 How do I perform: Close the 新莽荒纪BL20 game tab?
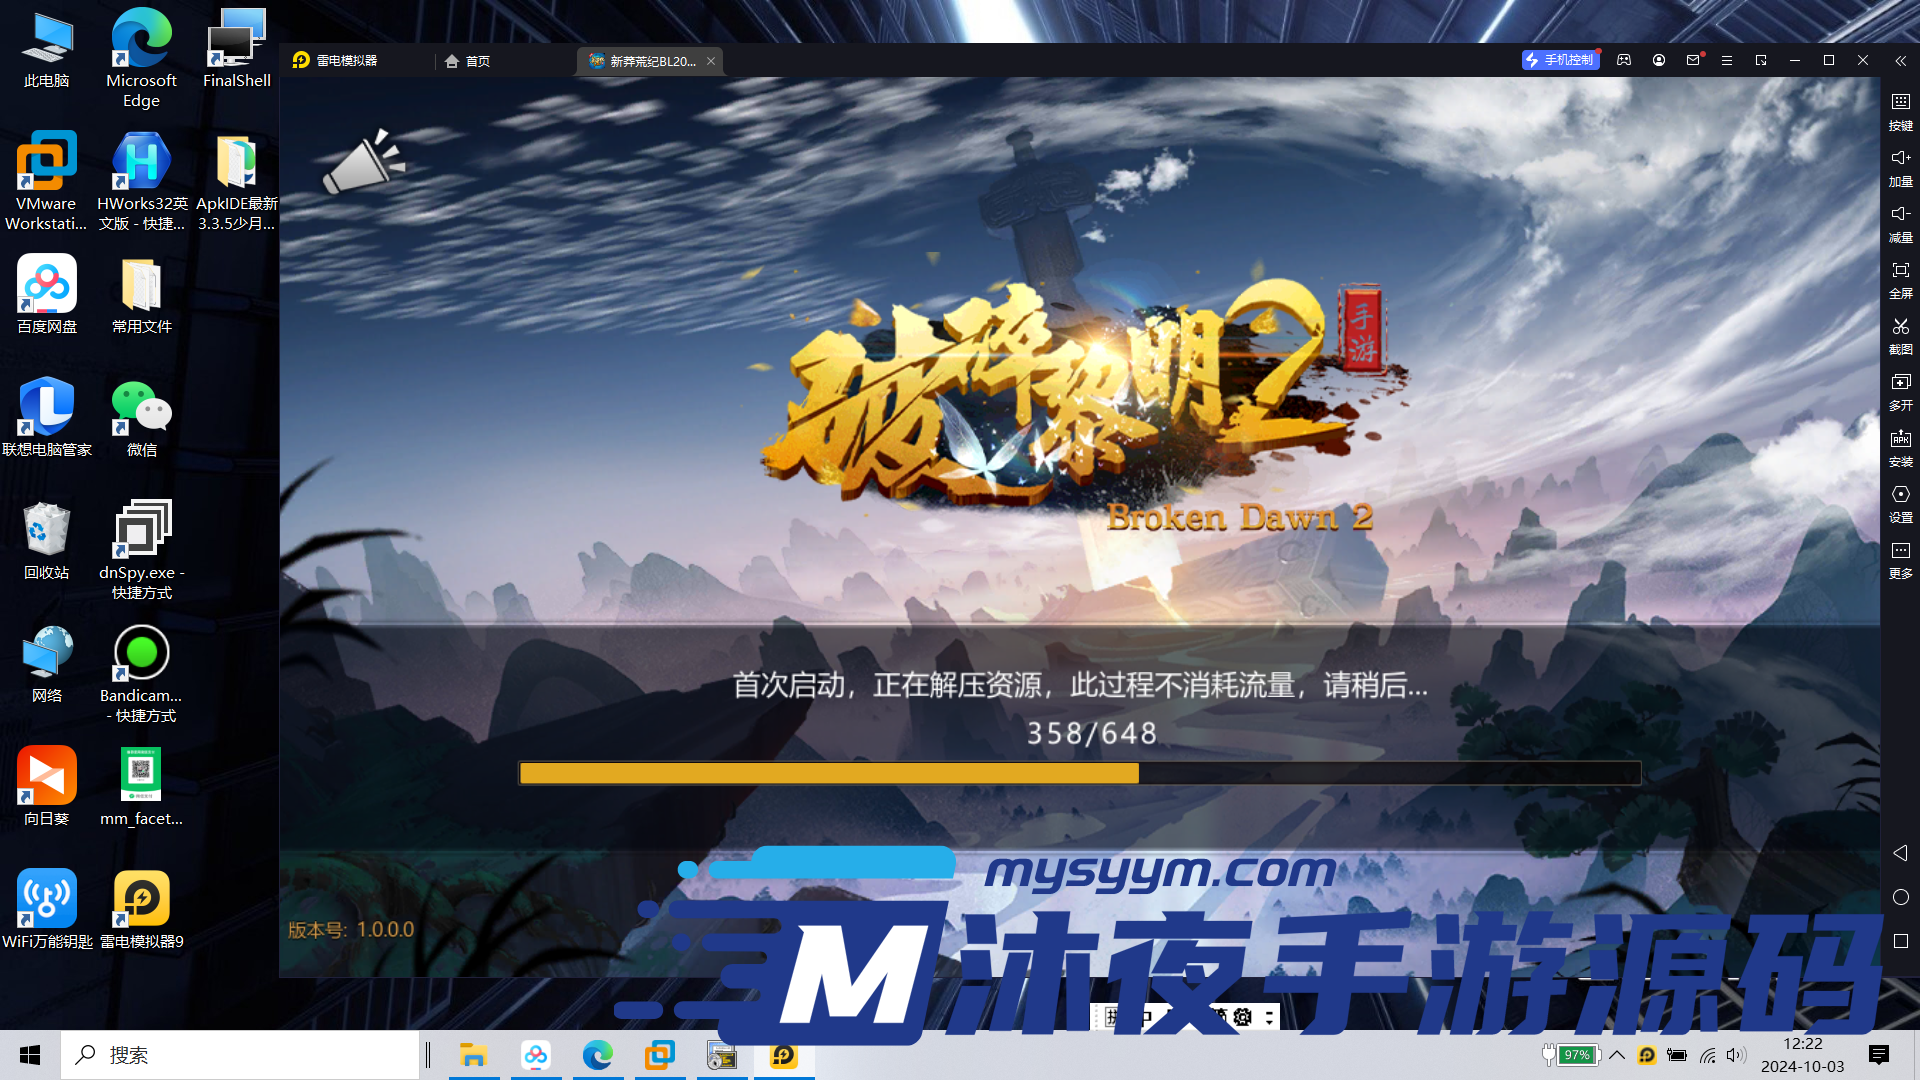(x=711, y=61)
